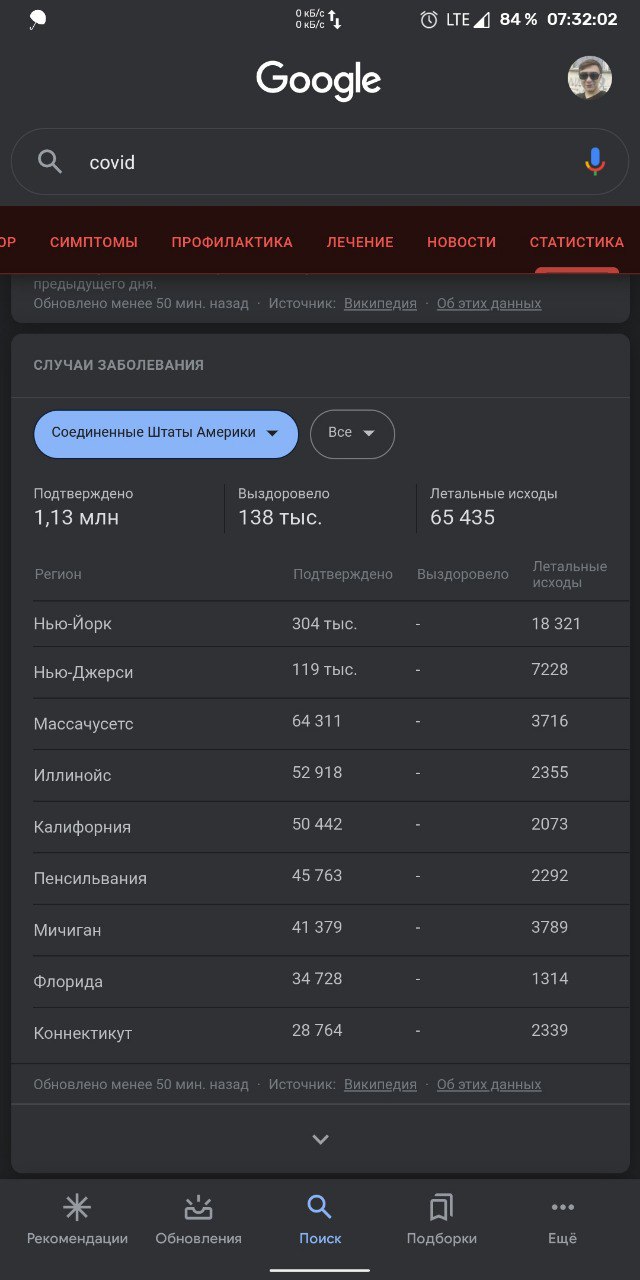Switch to the Лечение tab
Viewport: 640px width, 1280px height.
tap(360, 242)
